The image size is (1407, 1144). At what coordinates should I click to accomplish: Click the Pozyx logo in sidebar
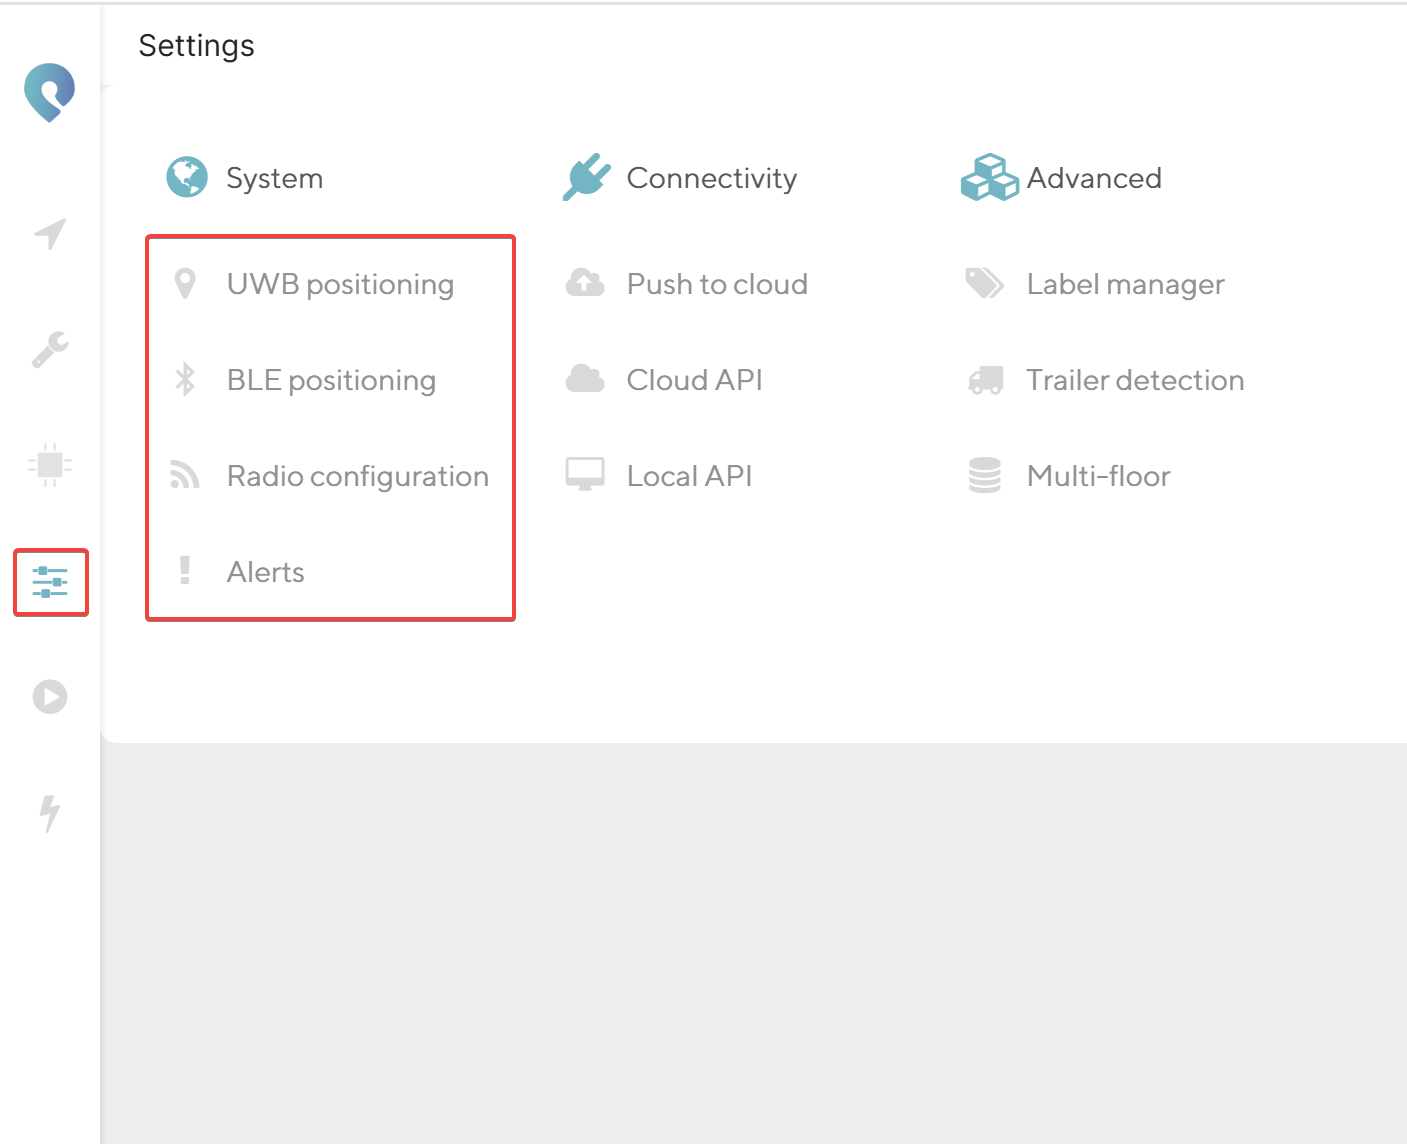point(50,92)
